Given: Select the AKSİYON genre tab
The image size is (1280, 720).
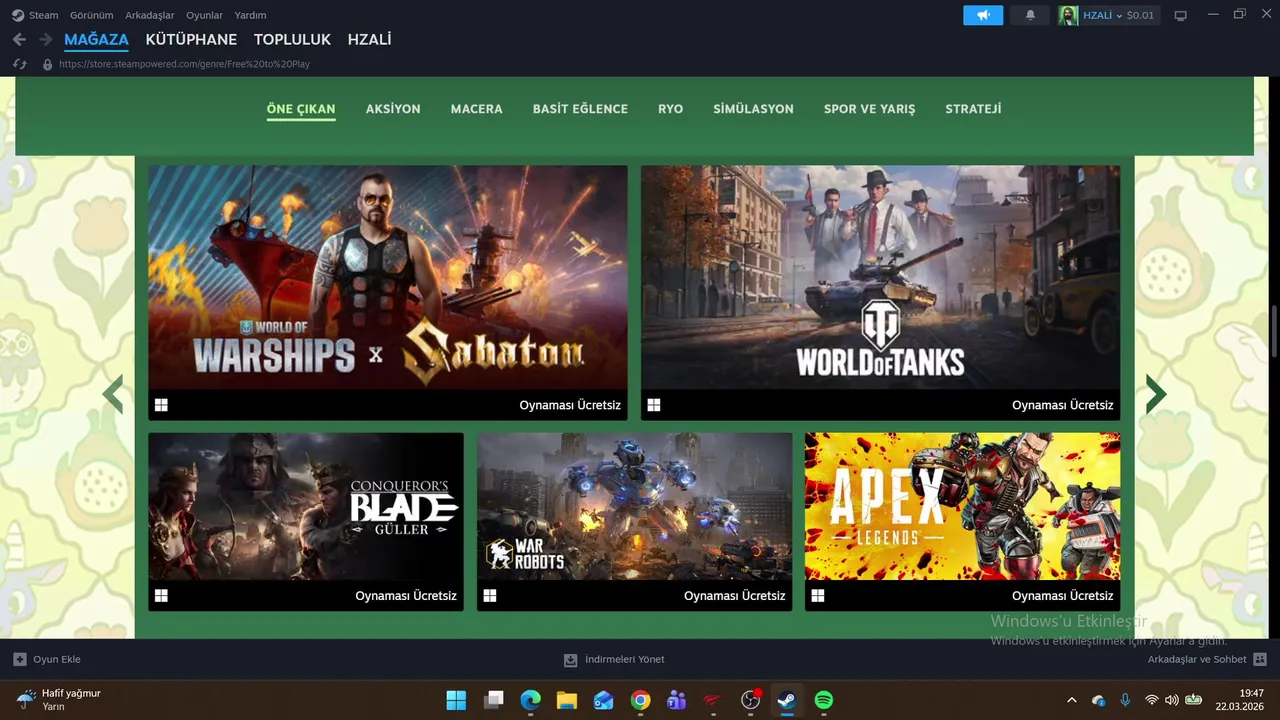Looking at the screenshot, I should coord(393,109).
